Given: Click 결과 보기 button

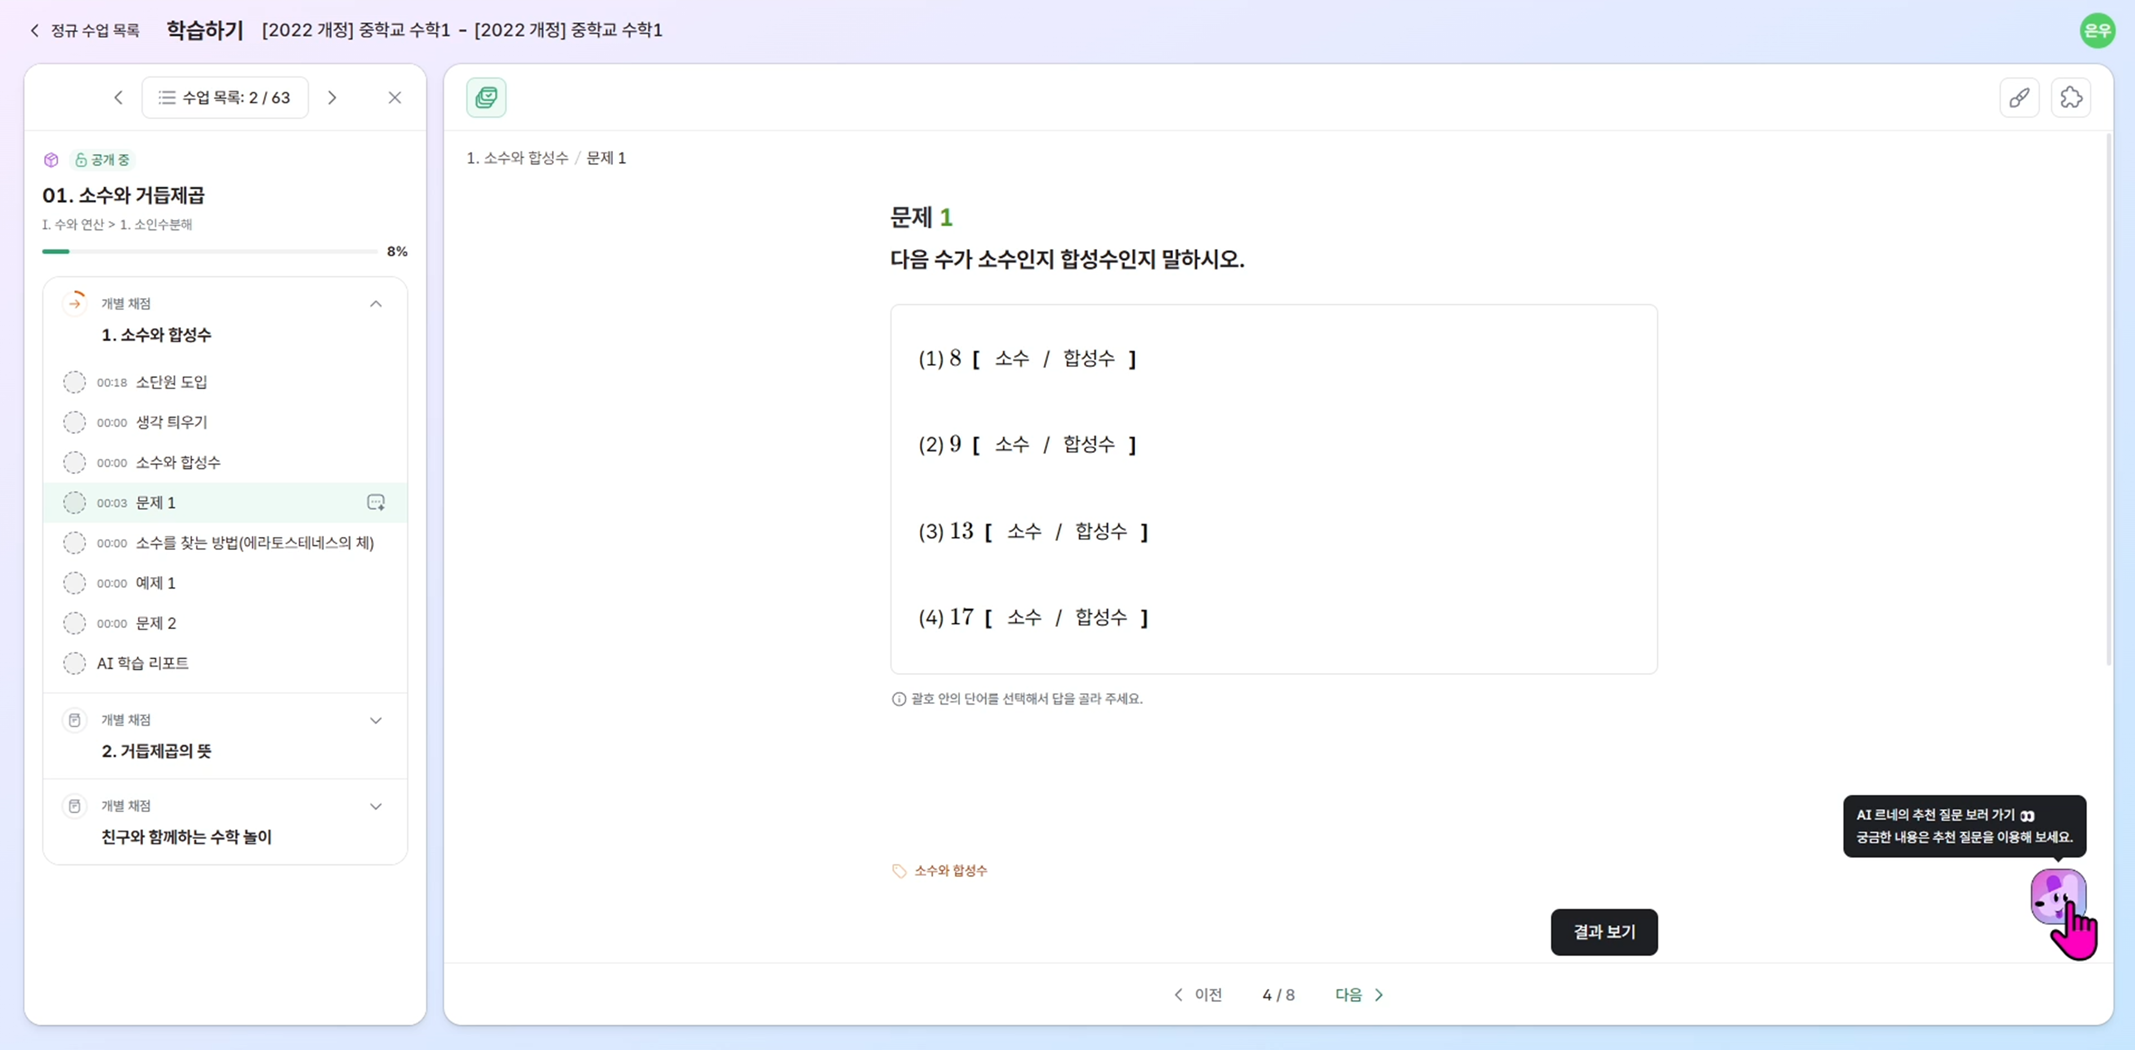Looking at the screenshot, I should pos(1604,932).
